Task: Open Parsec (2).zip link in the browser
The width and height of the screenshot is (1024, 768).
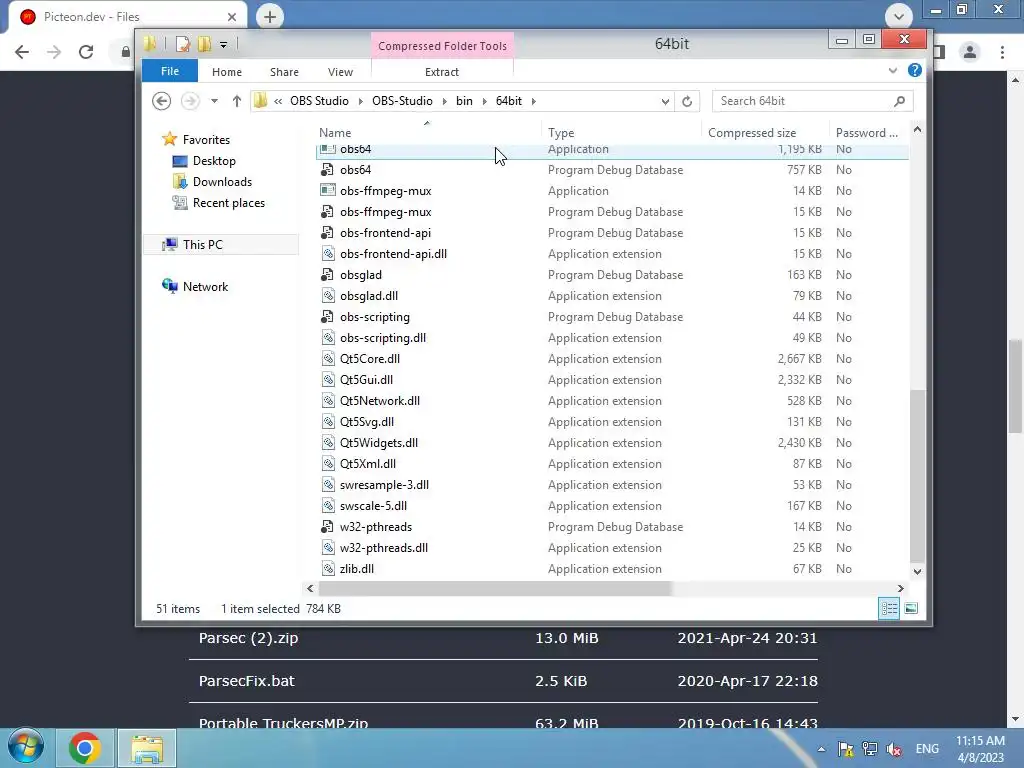Action: (248, 638)
